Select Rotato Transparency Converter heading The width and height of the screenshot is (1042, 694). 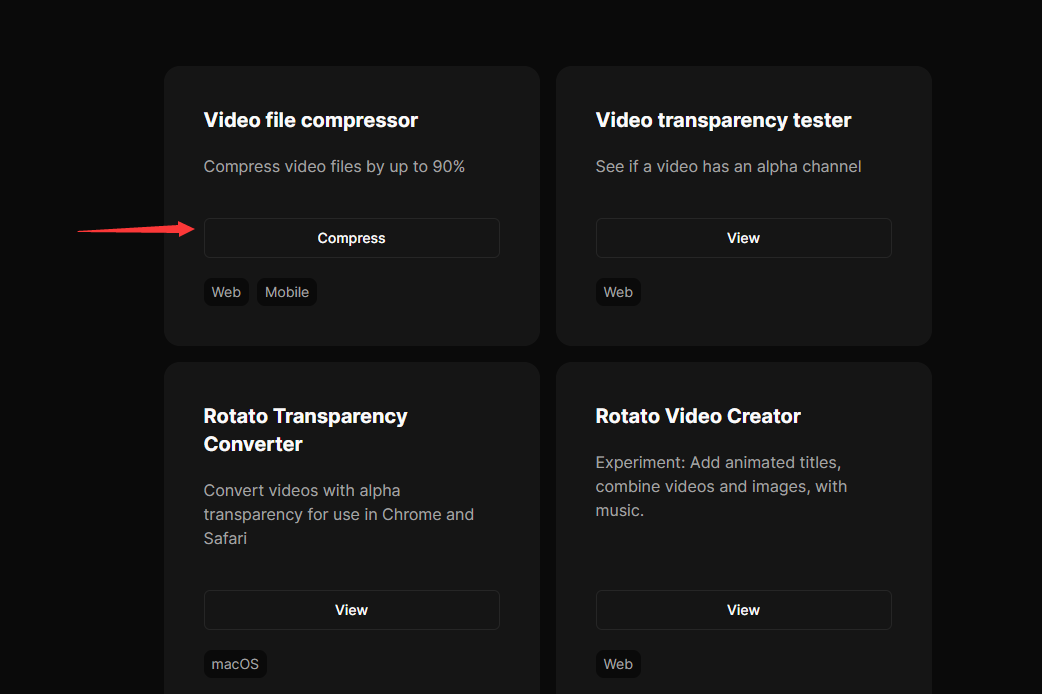click(x=305, y=430)
